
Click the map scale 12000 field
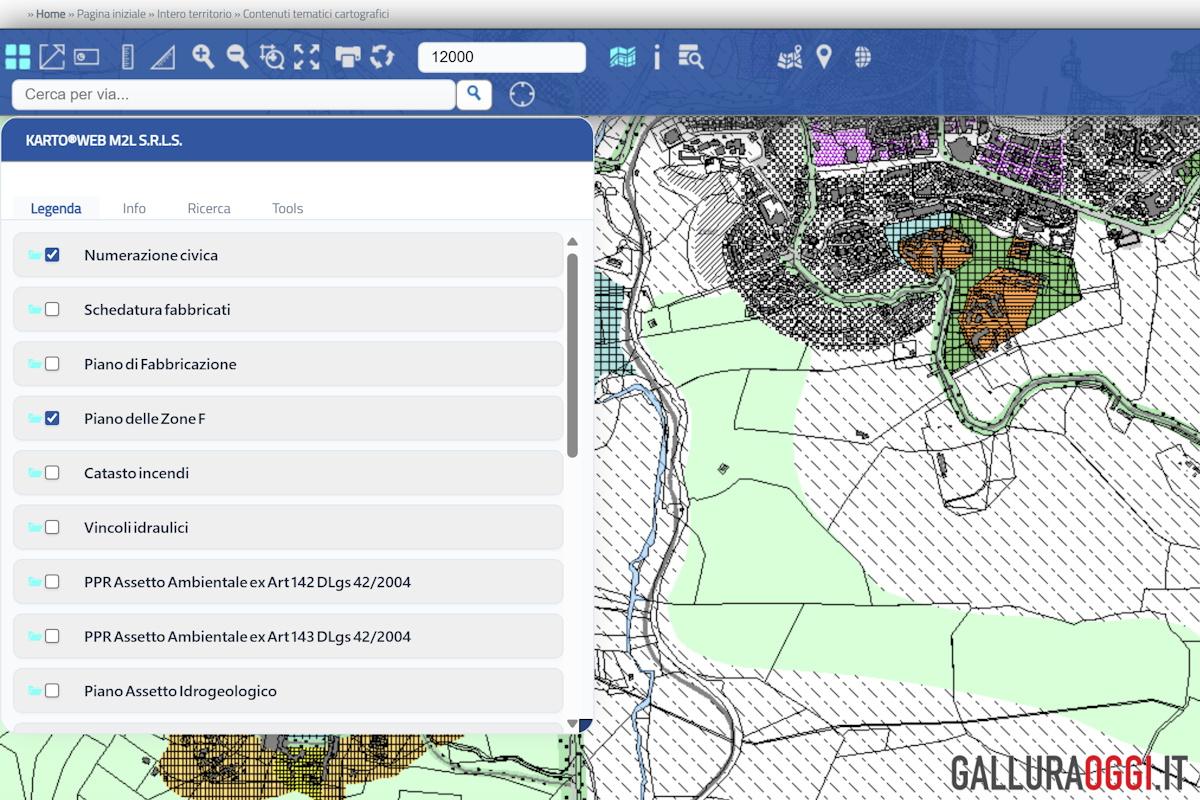click(502, 57)
